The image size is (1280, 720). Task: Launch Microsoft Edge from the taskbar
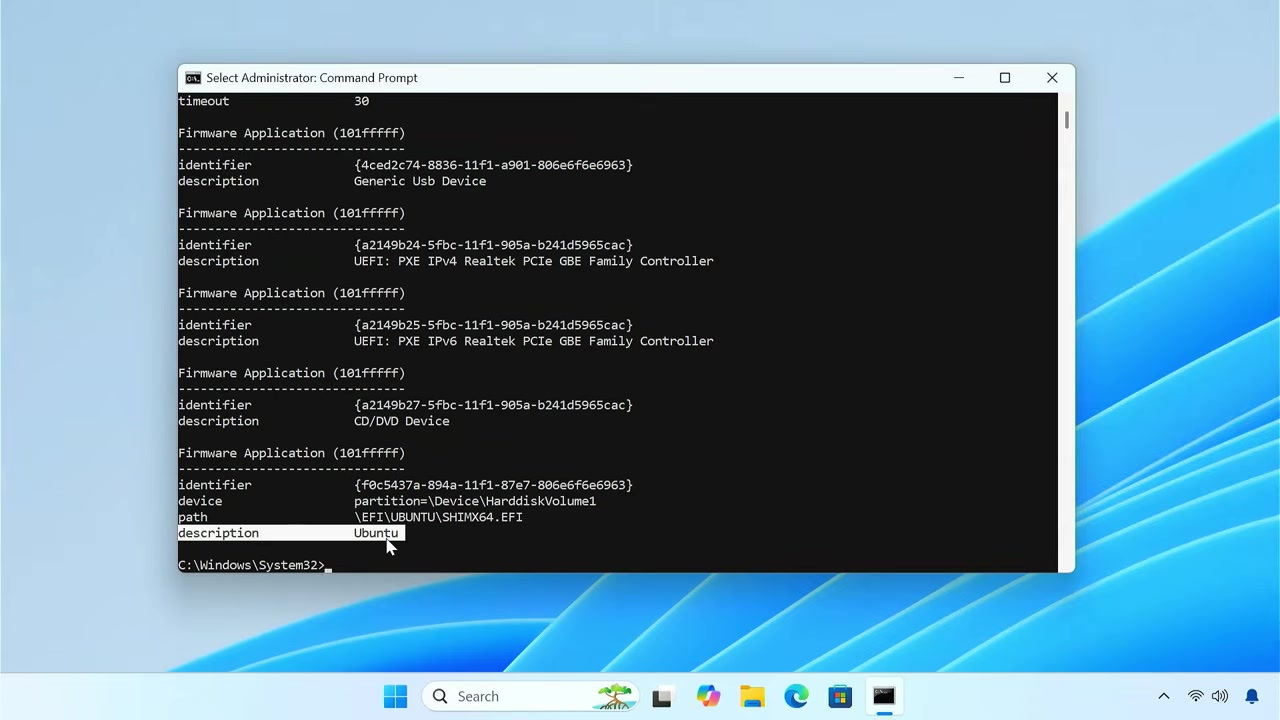(796, 696)
